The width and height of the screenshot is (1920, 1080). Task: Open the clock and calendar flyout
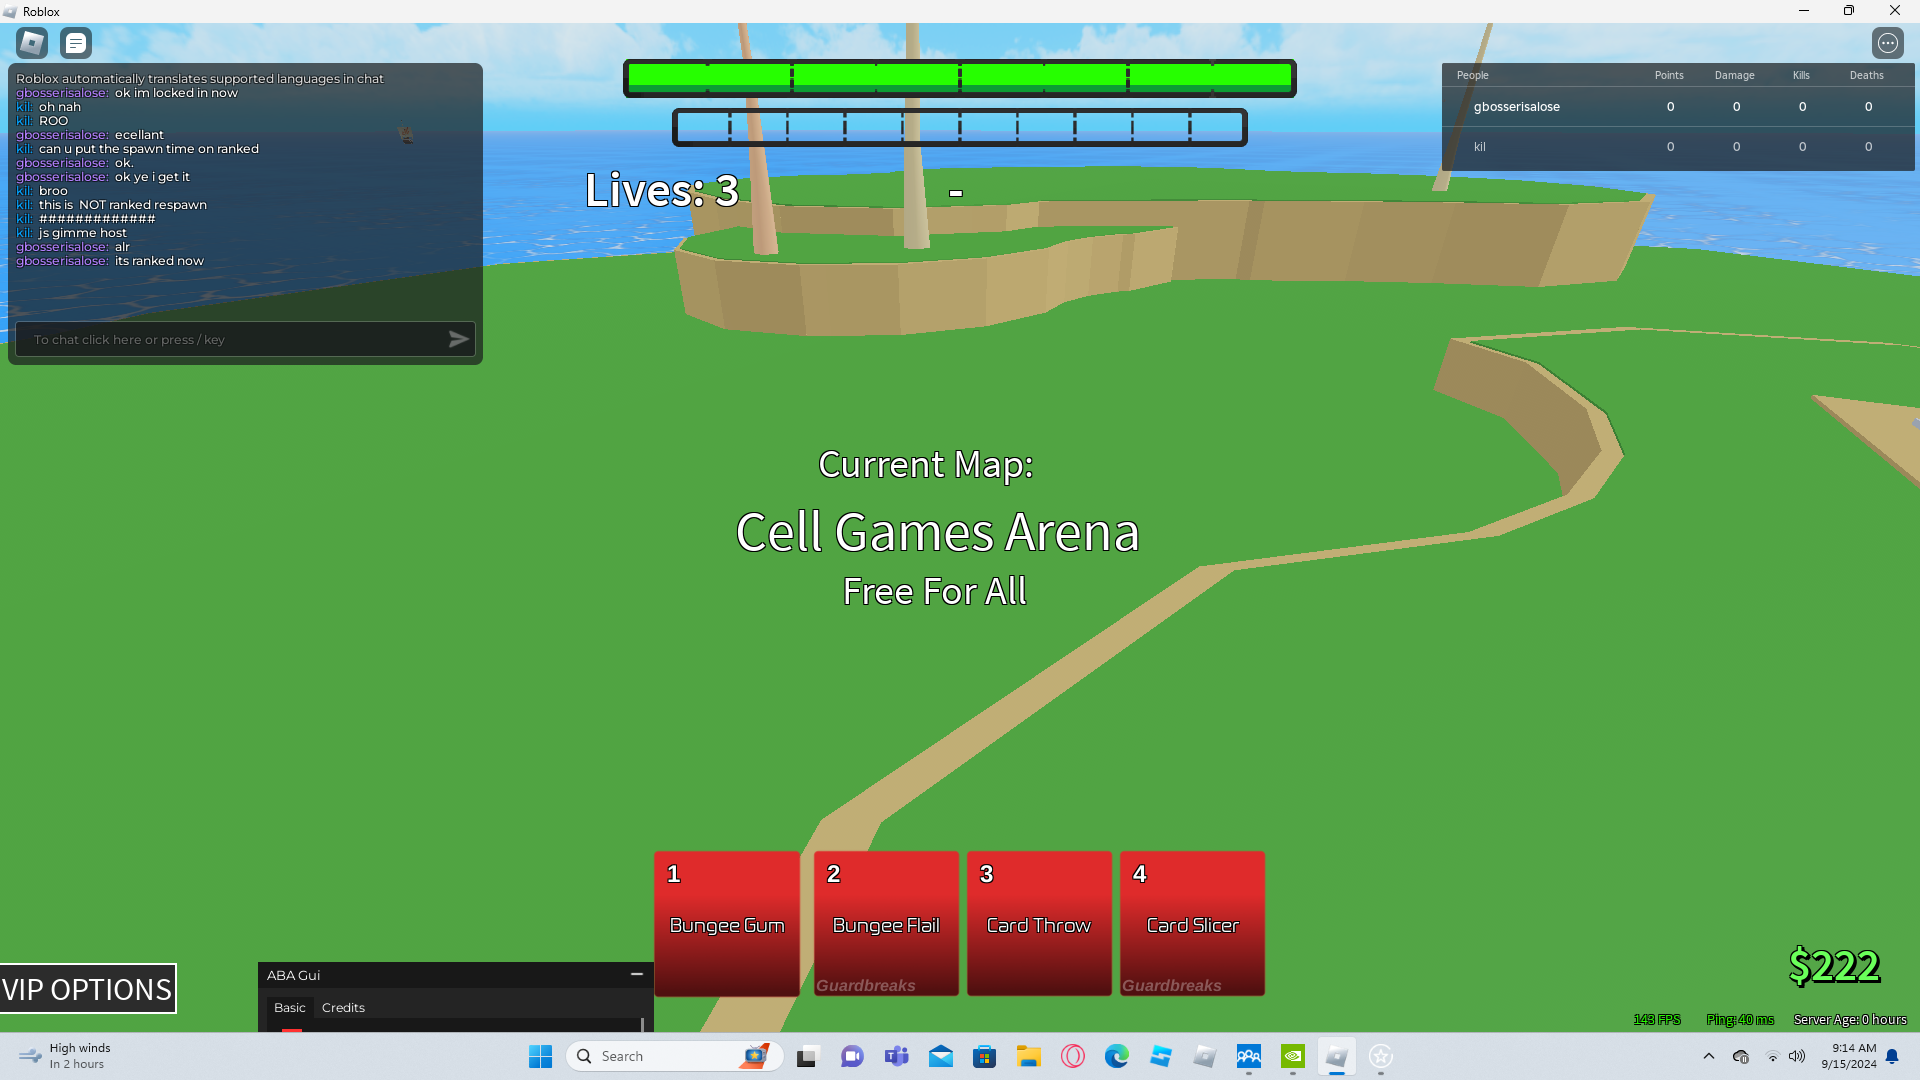pyautogui.click(x=1849, y=1056)
